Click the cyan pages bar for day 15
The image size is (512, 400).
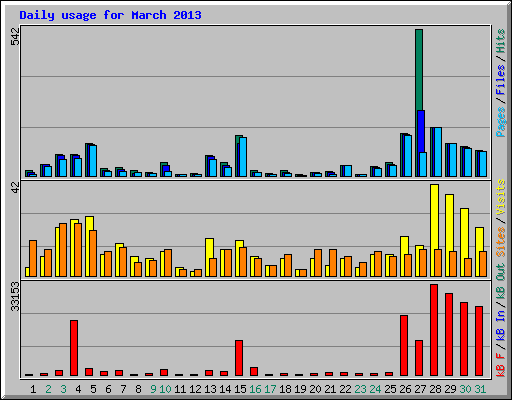[243, 157]
